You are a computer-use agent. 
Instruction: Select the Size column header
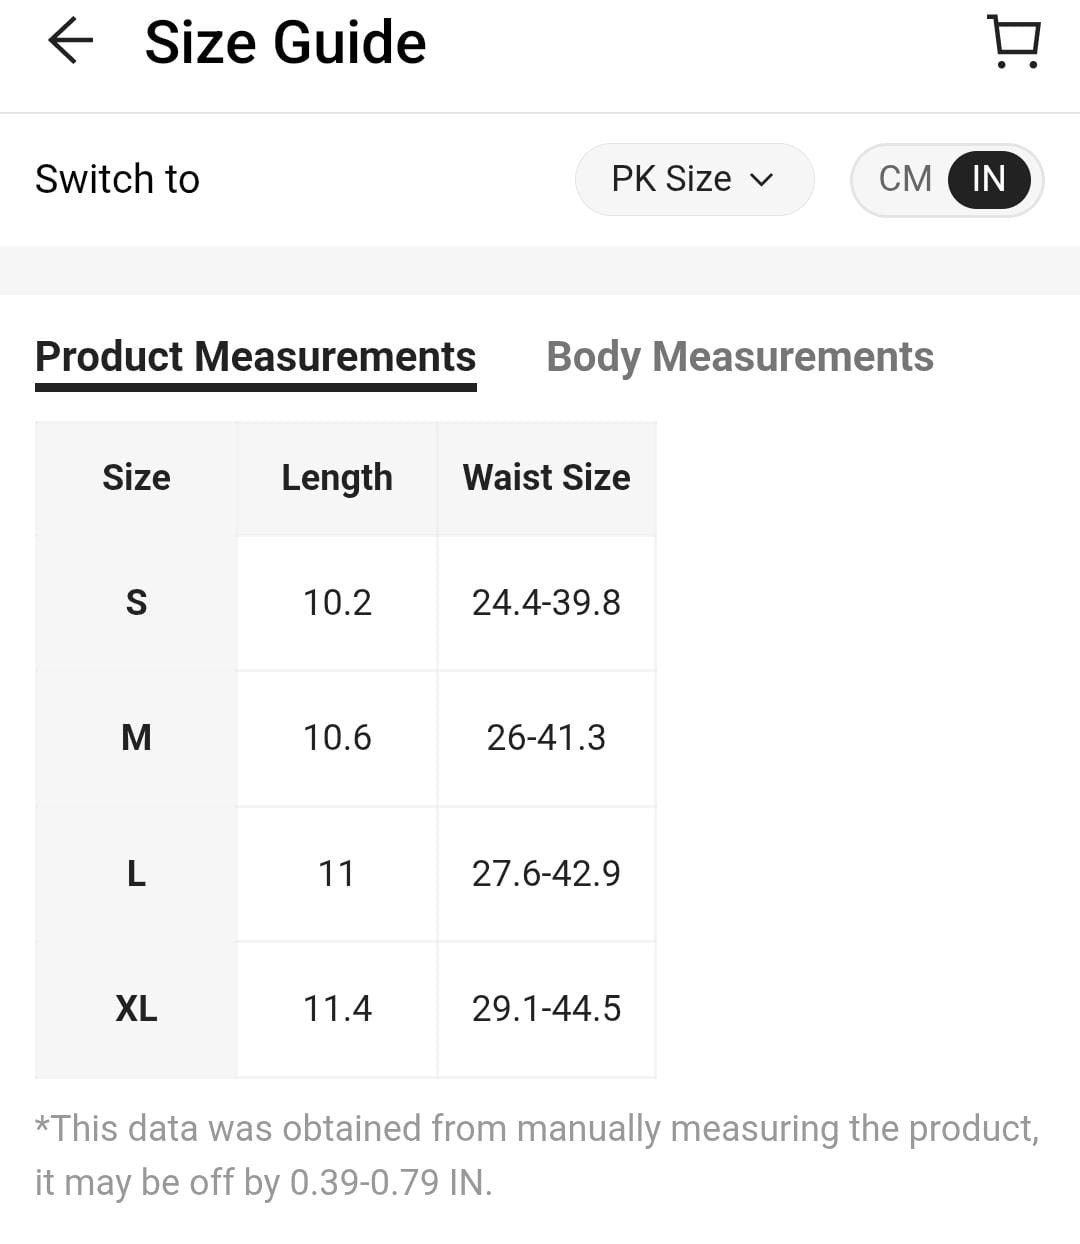pyautogui.click(x=136, y=478)
